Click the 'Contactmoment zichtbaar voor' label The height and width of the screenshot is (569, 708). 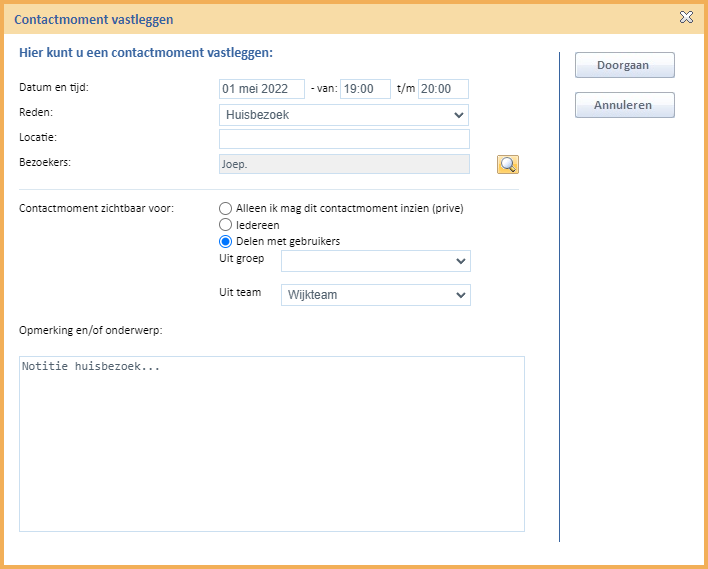click(x=96, y=209)
